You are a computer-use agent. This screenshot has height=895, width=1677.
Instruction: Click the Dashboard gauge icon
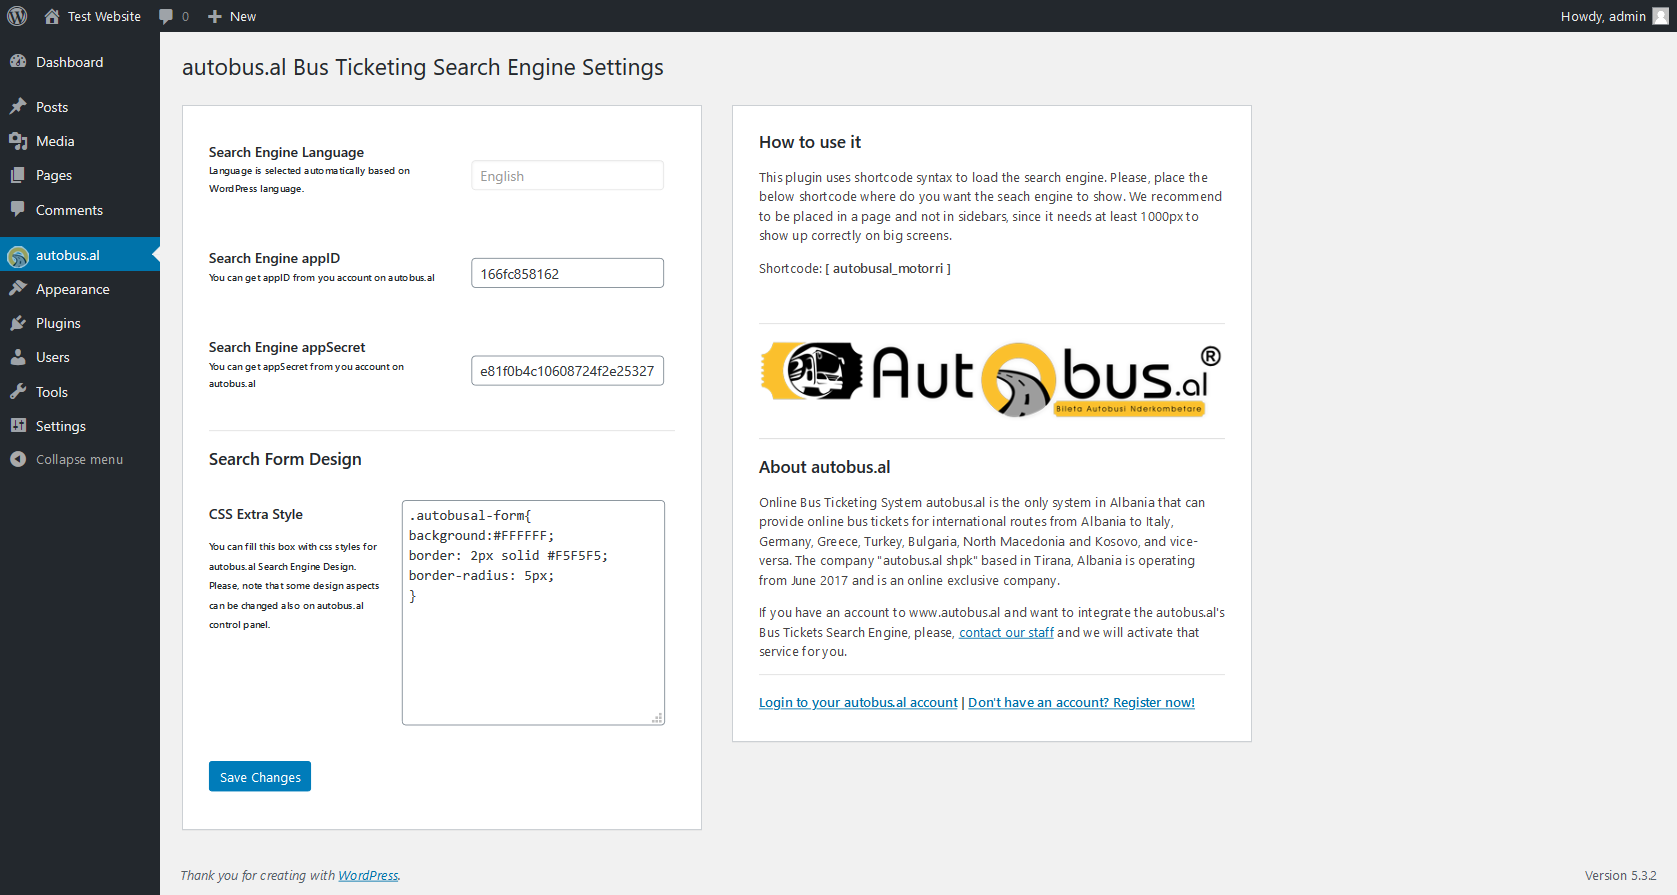point(18,62)
